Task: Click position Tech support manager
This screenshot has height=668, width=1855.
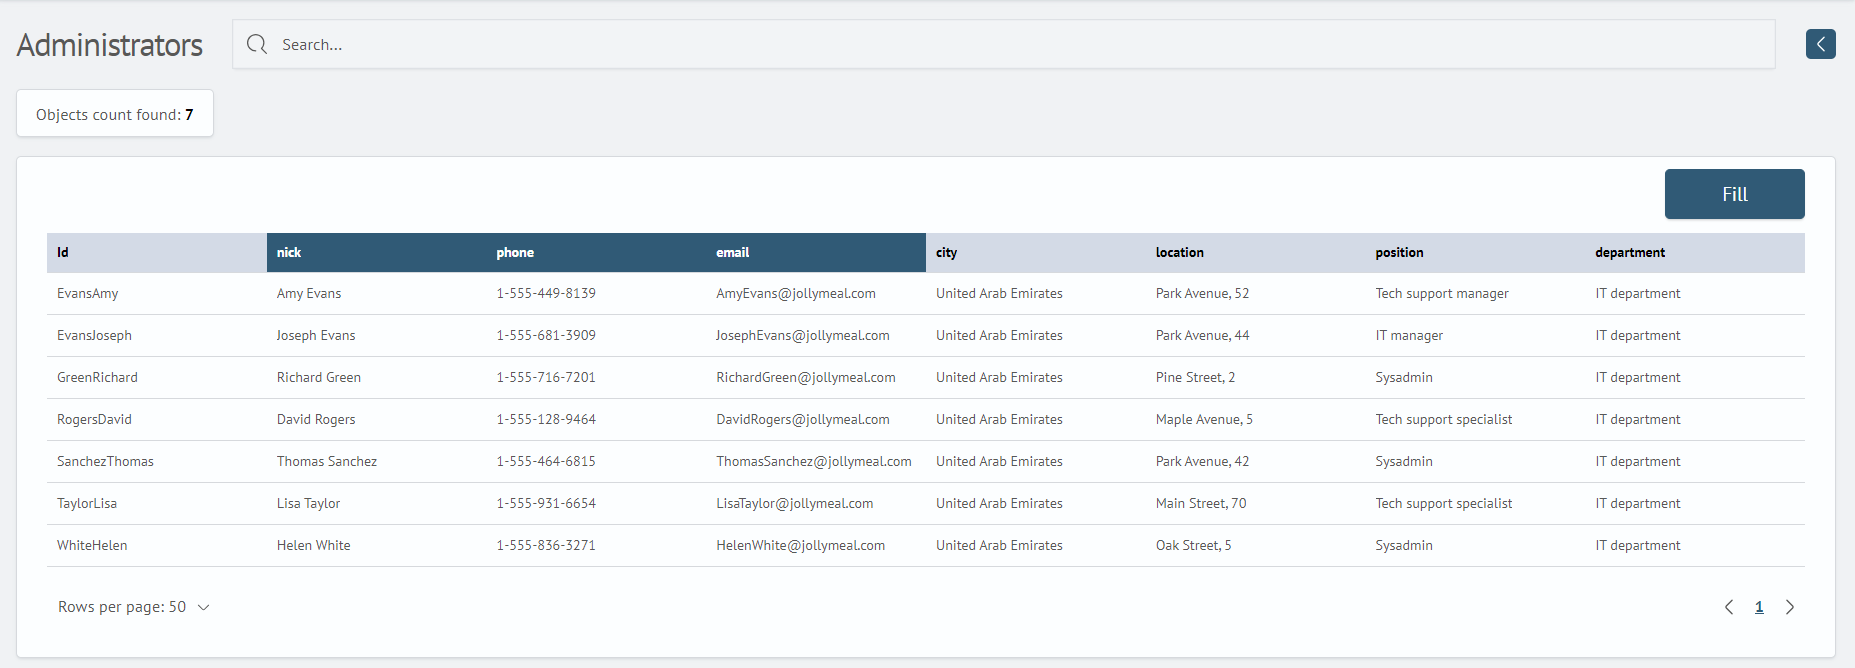Action: click(x=1442, y=293)
